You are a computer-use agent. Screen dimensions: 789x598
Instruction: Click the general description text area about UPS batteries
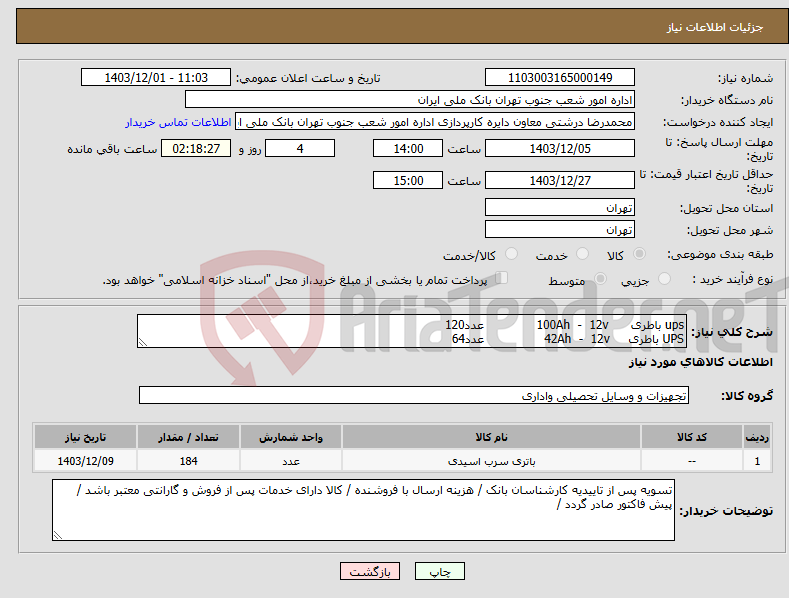[412, 331]
